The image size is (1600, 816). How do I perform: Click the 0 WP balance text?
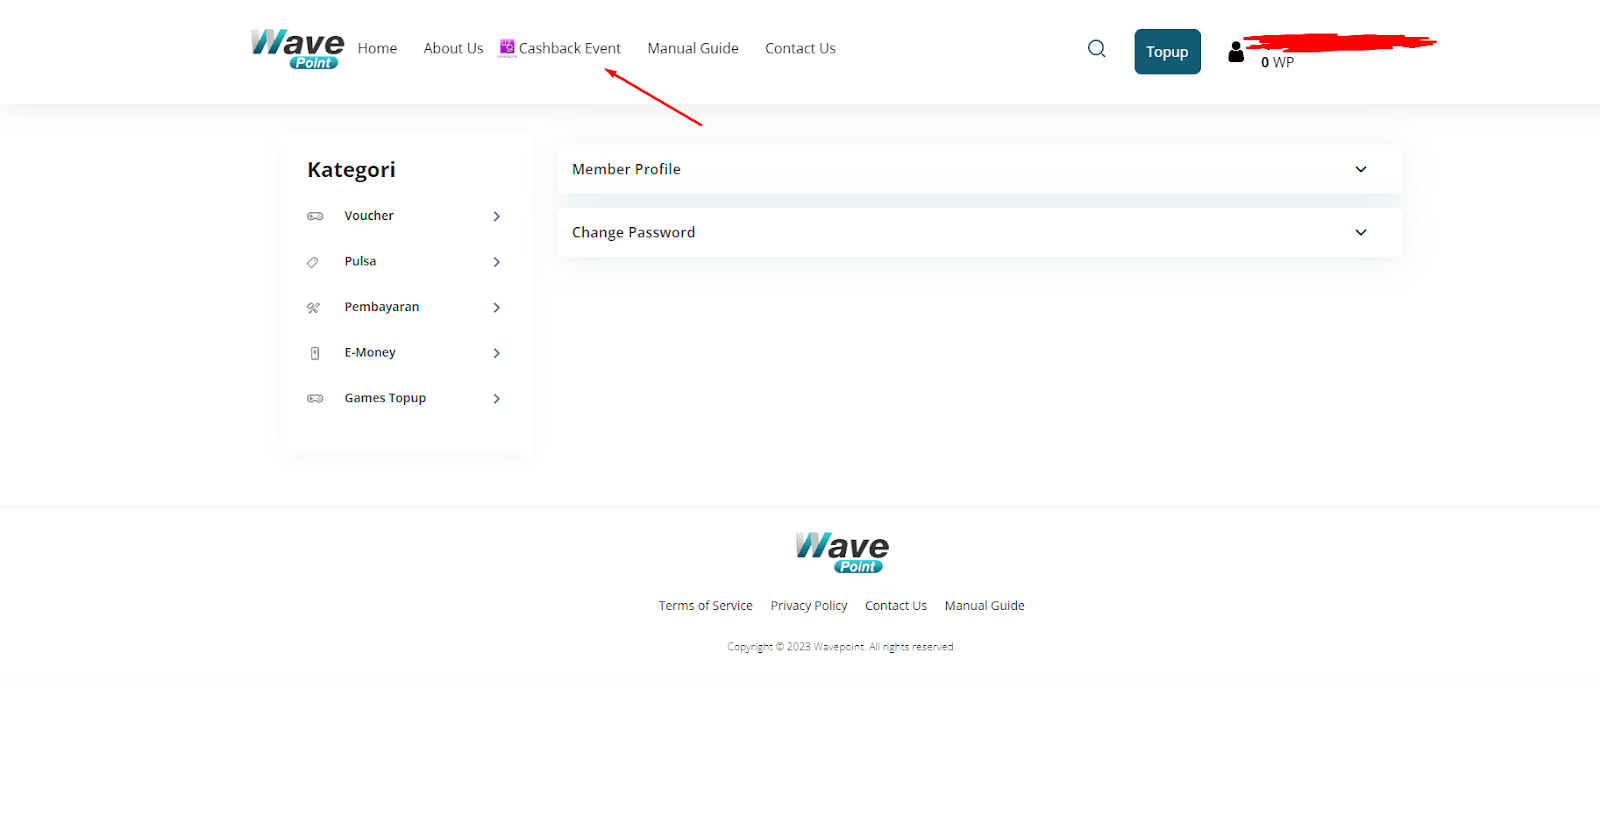click(x=1277, y=62)
